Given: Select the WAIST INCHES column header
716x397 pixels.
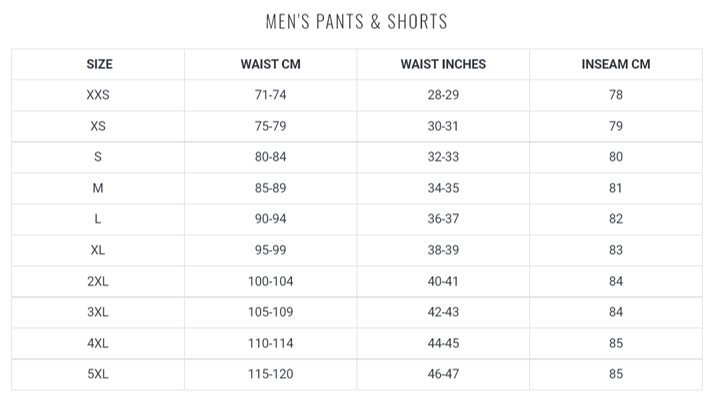Looking at the screenshot, I should 443,64.
